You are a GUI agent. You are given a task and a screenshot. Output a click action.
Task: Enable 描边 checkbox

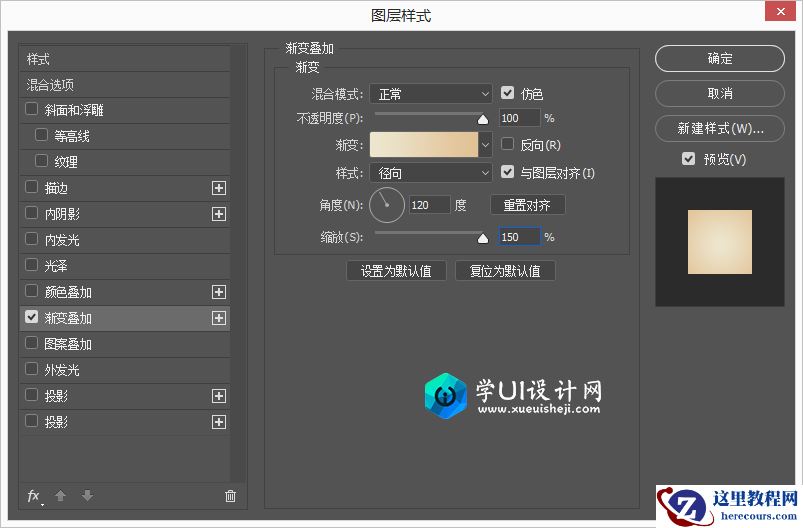pyautogui.click(x=32, y=187)
